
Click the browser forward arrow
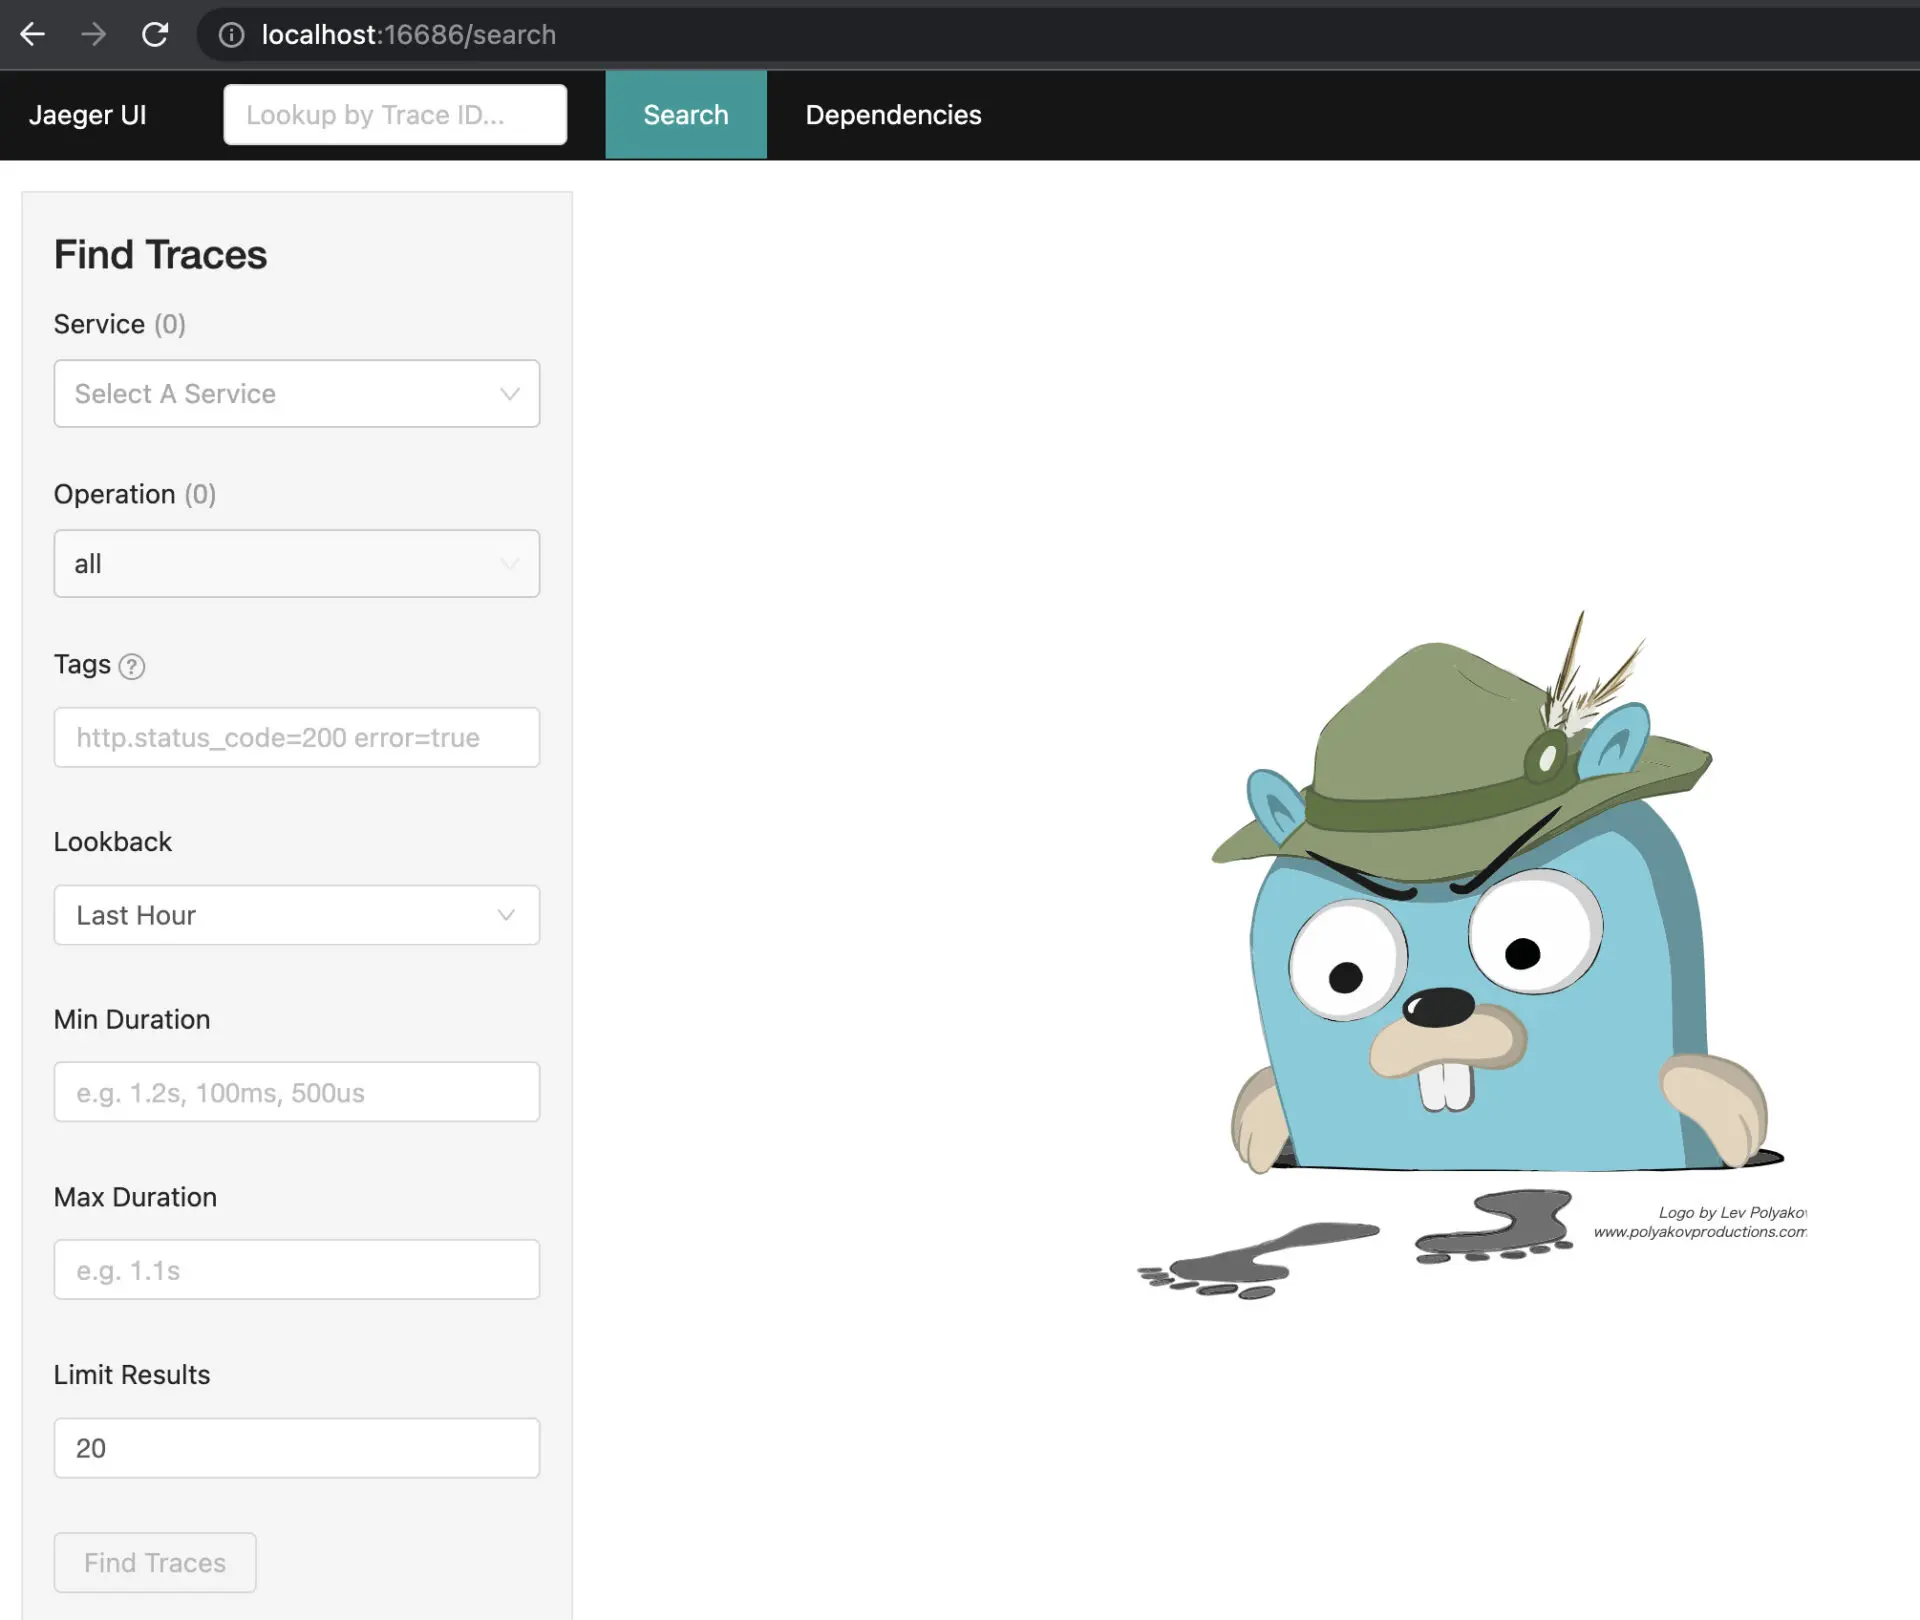tap(94, 34)
